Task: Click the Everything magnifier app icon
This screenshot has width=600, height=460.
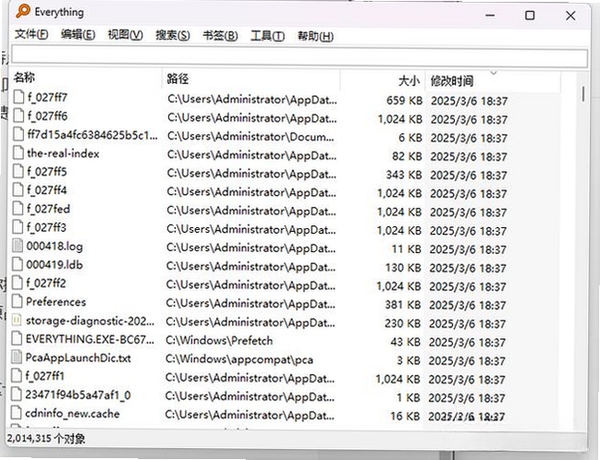Action: click(x=23, y=11)
